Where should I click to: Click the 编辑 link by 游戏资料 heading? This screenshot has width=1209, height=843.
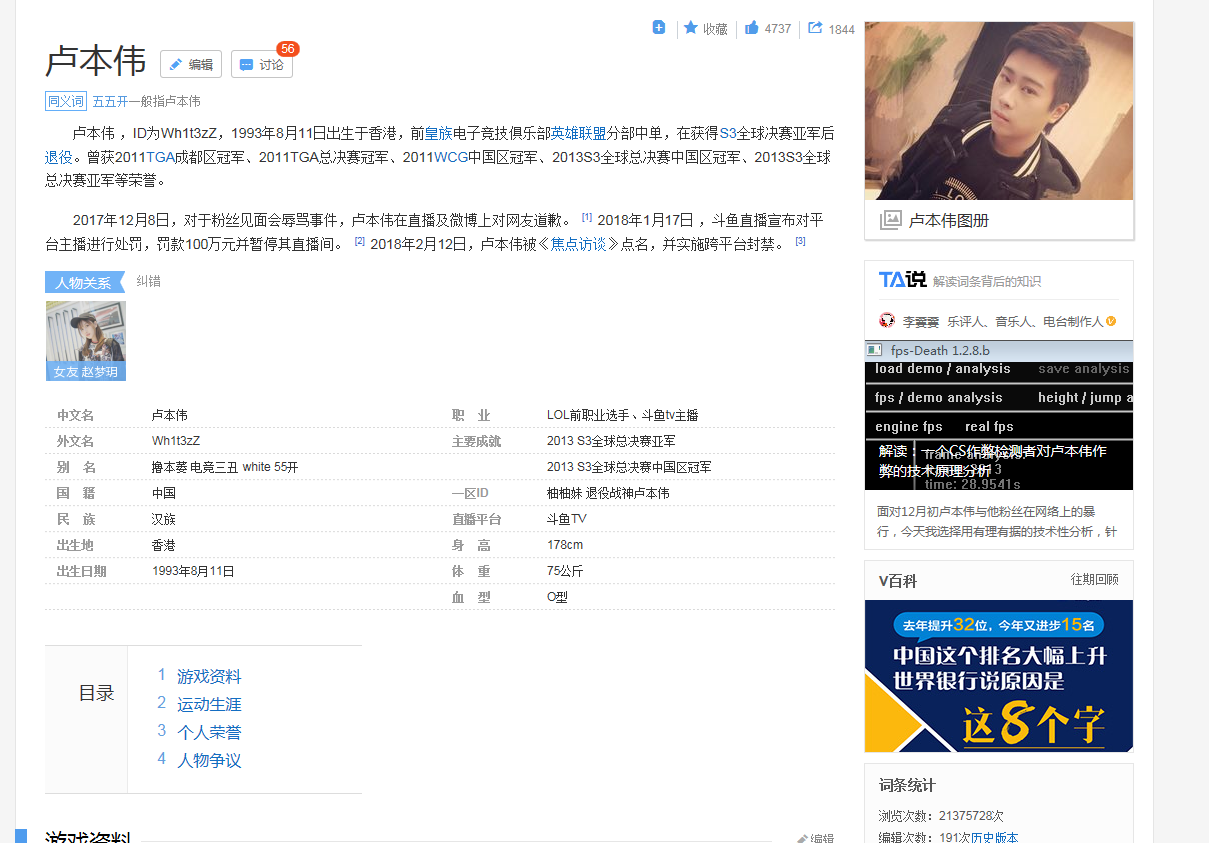click(x=815, y=838)
